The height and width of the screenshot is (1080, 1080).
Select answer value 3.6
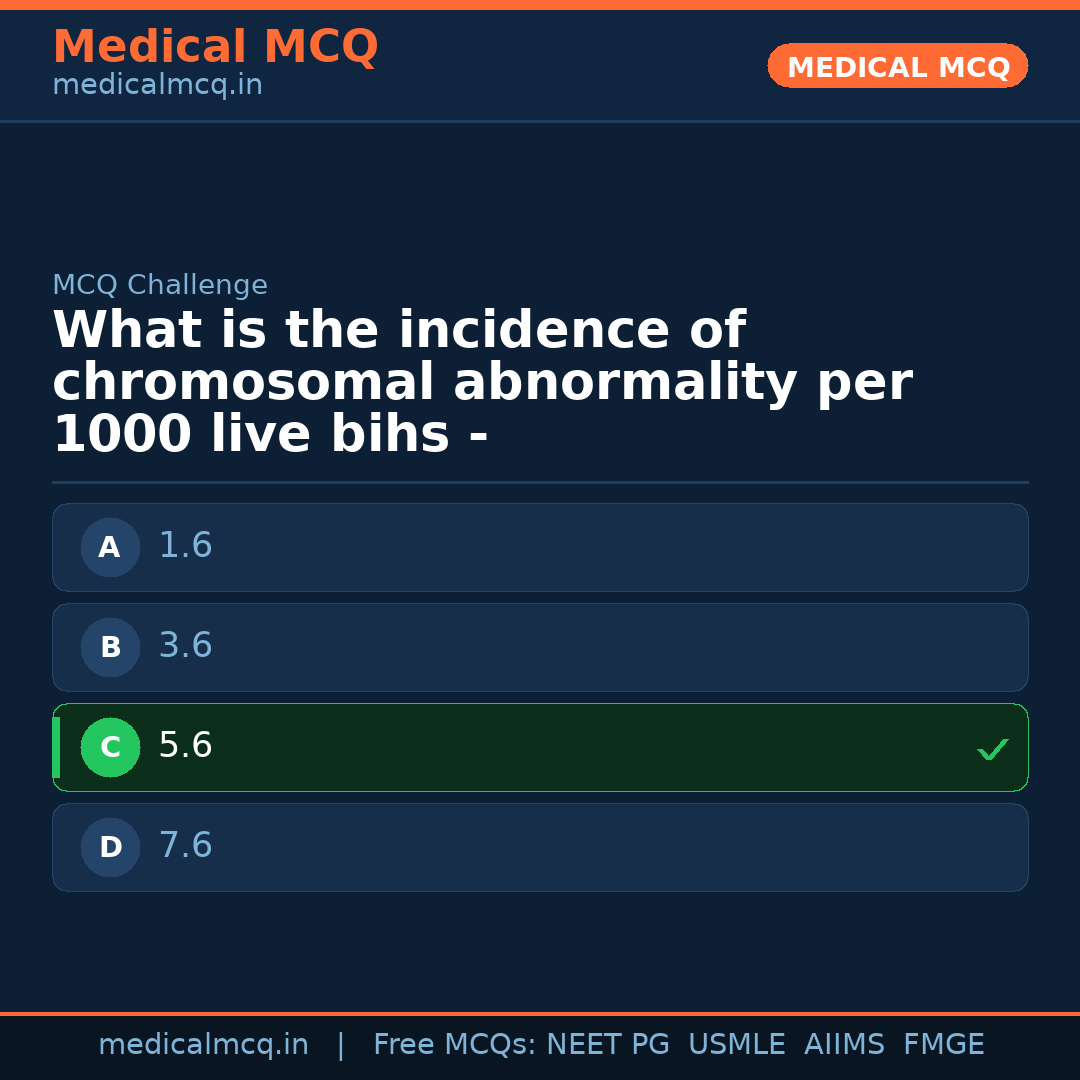[186, 646]
